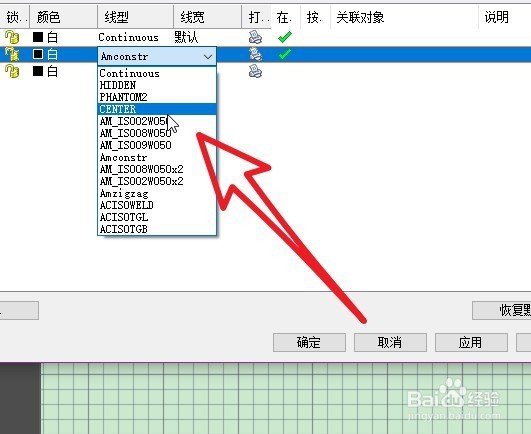Image resolution: width=531 pixels, height=434 pixels.
Task: Click printer icon in third layer row
Action: tap(255, 71)
